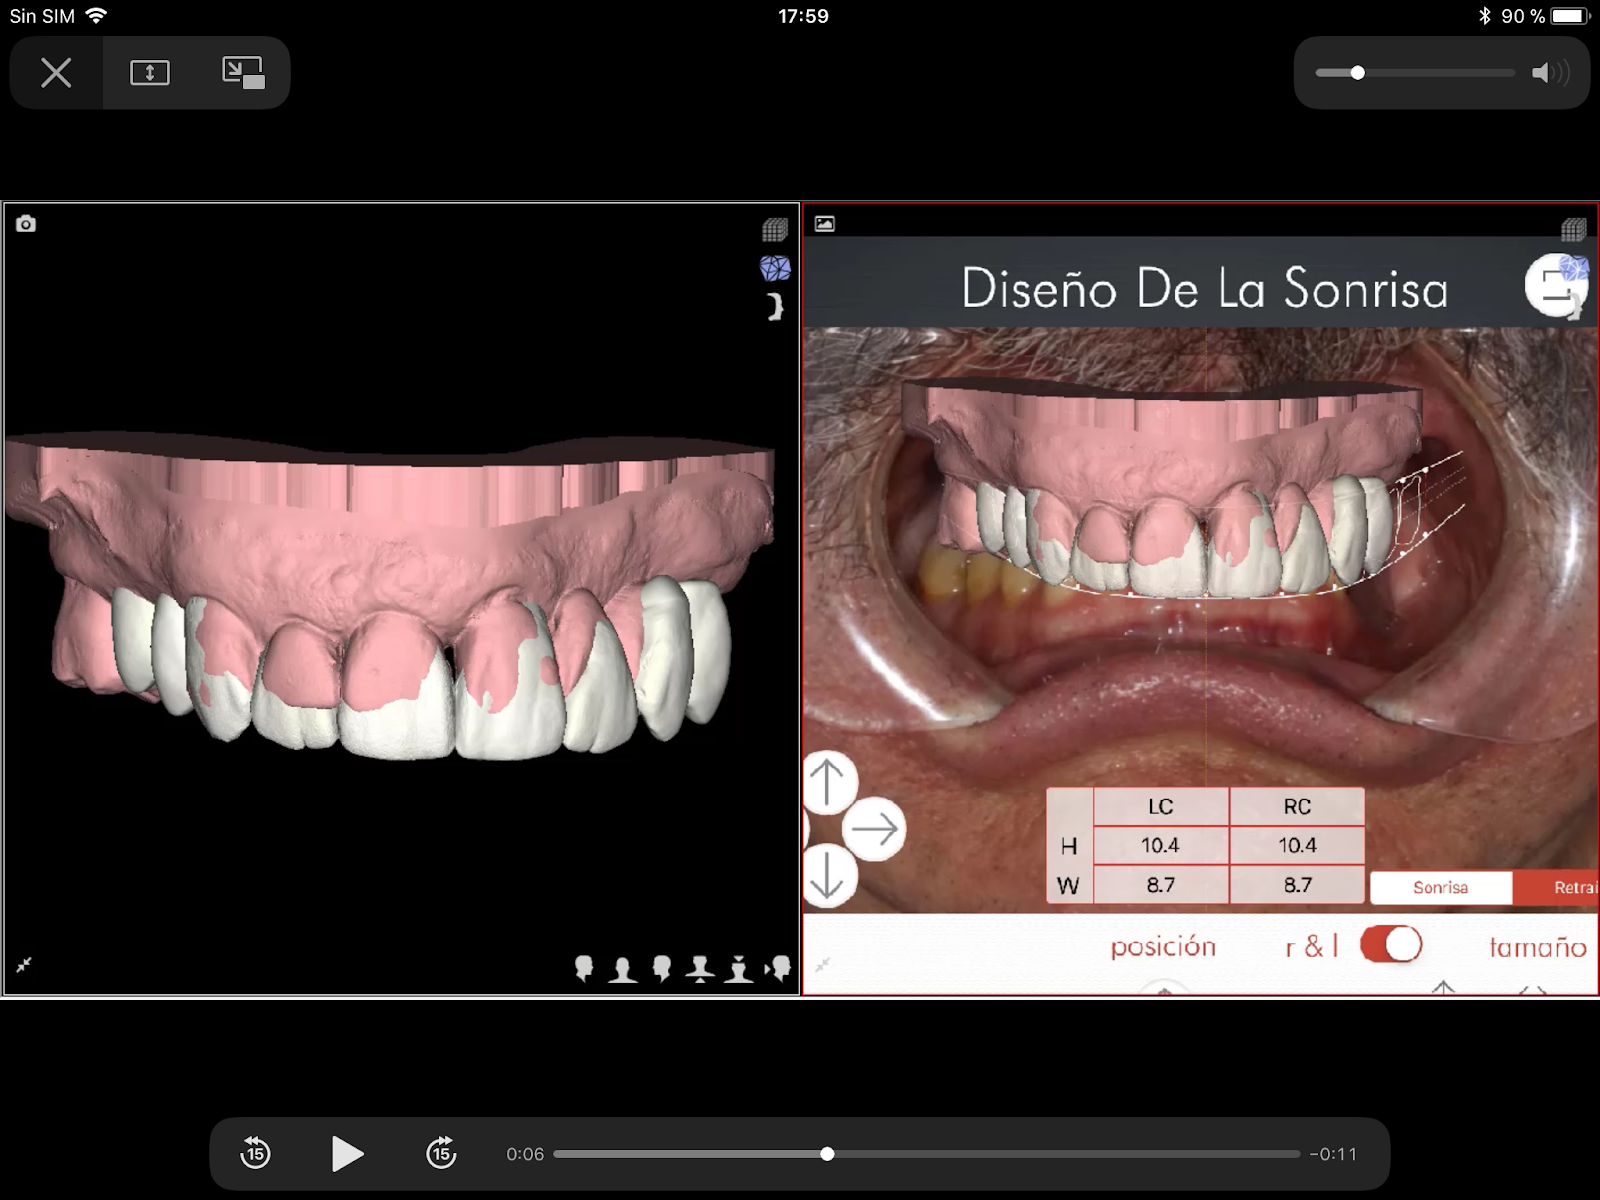The image size is (1600, 1200).
Task: Select the Retrai tab
Action: point(1556,888)
